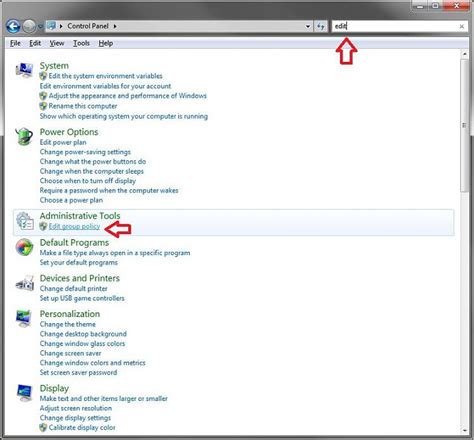The image size is (474, 440).
Task: Click the Forward navigation arrow button
Action: pos(29,26)
